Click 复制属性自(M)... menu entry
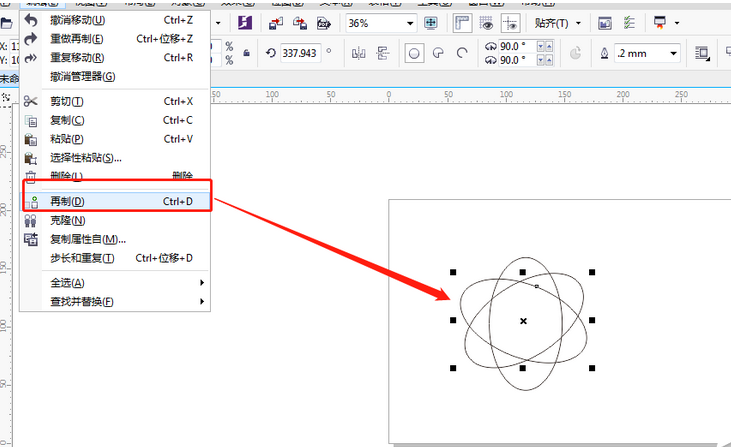Image resolution: width=731 pixels, height=447 pixels. 88,239
